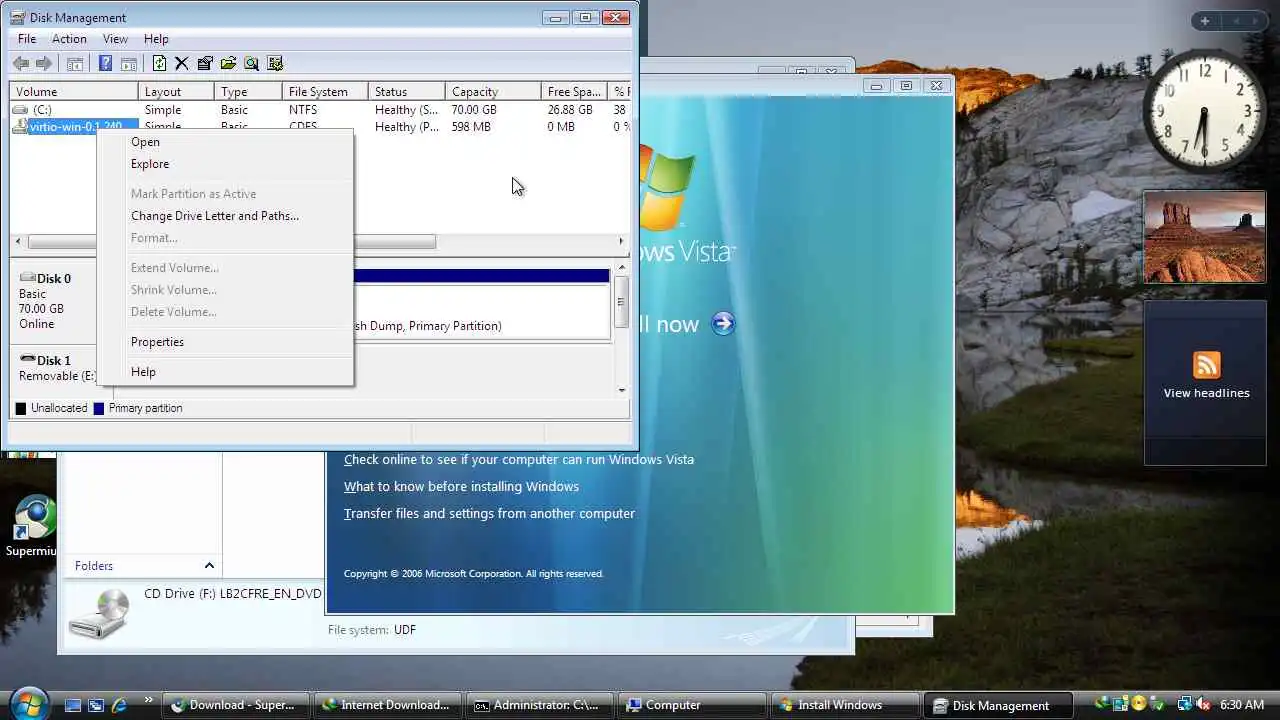Click the Forward arrow in Disk Management toolbar
Screen dimensions: 1280x720
[44, 63]
